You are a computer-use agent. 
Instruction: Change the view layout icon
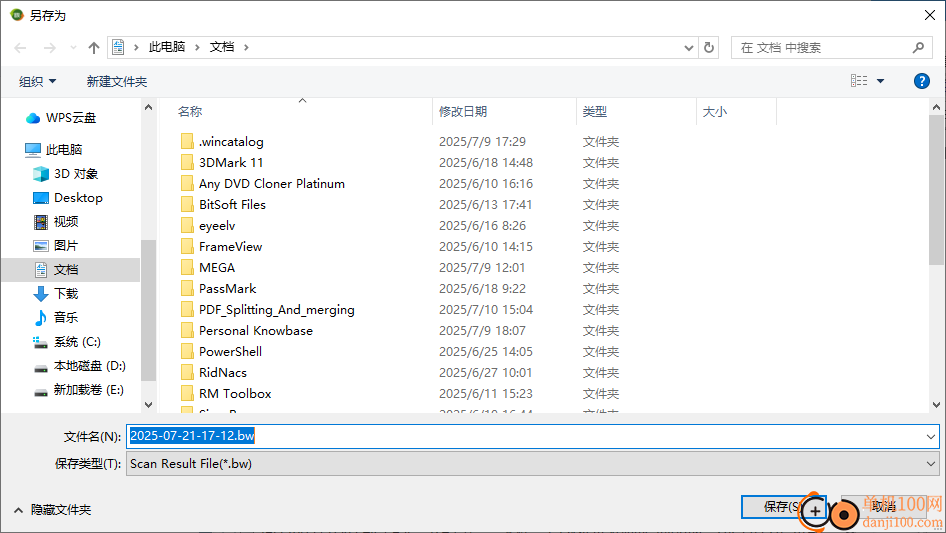click(x=859, y=80)
